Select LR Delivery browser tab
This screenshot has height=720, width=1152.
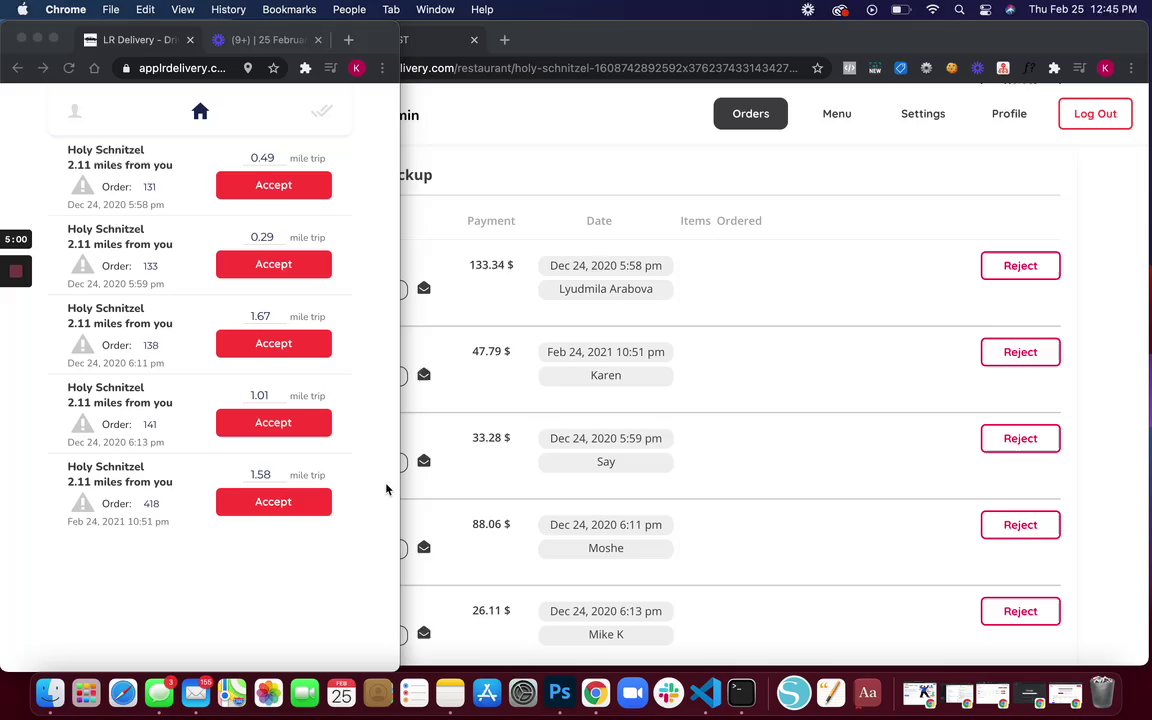139,40
